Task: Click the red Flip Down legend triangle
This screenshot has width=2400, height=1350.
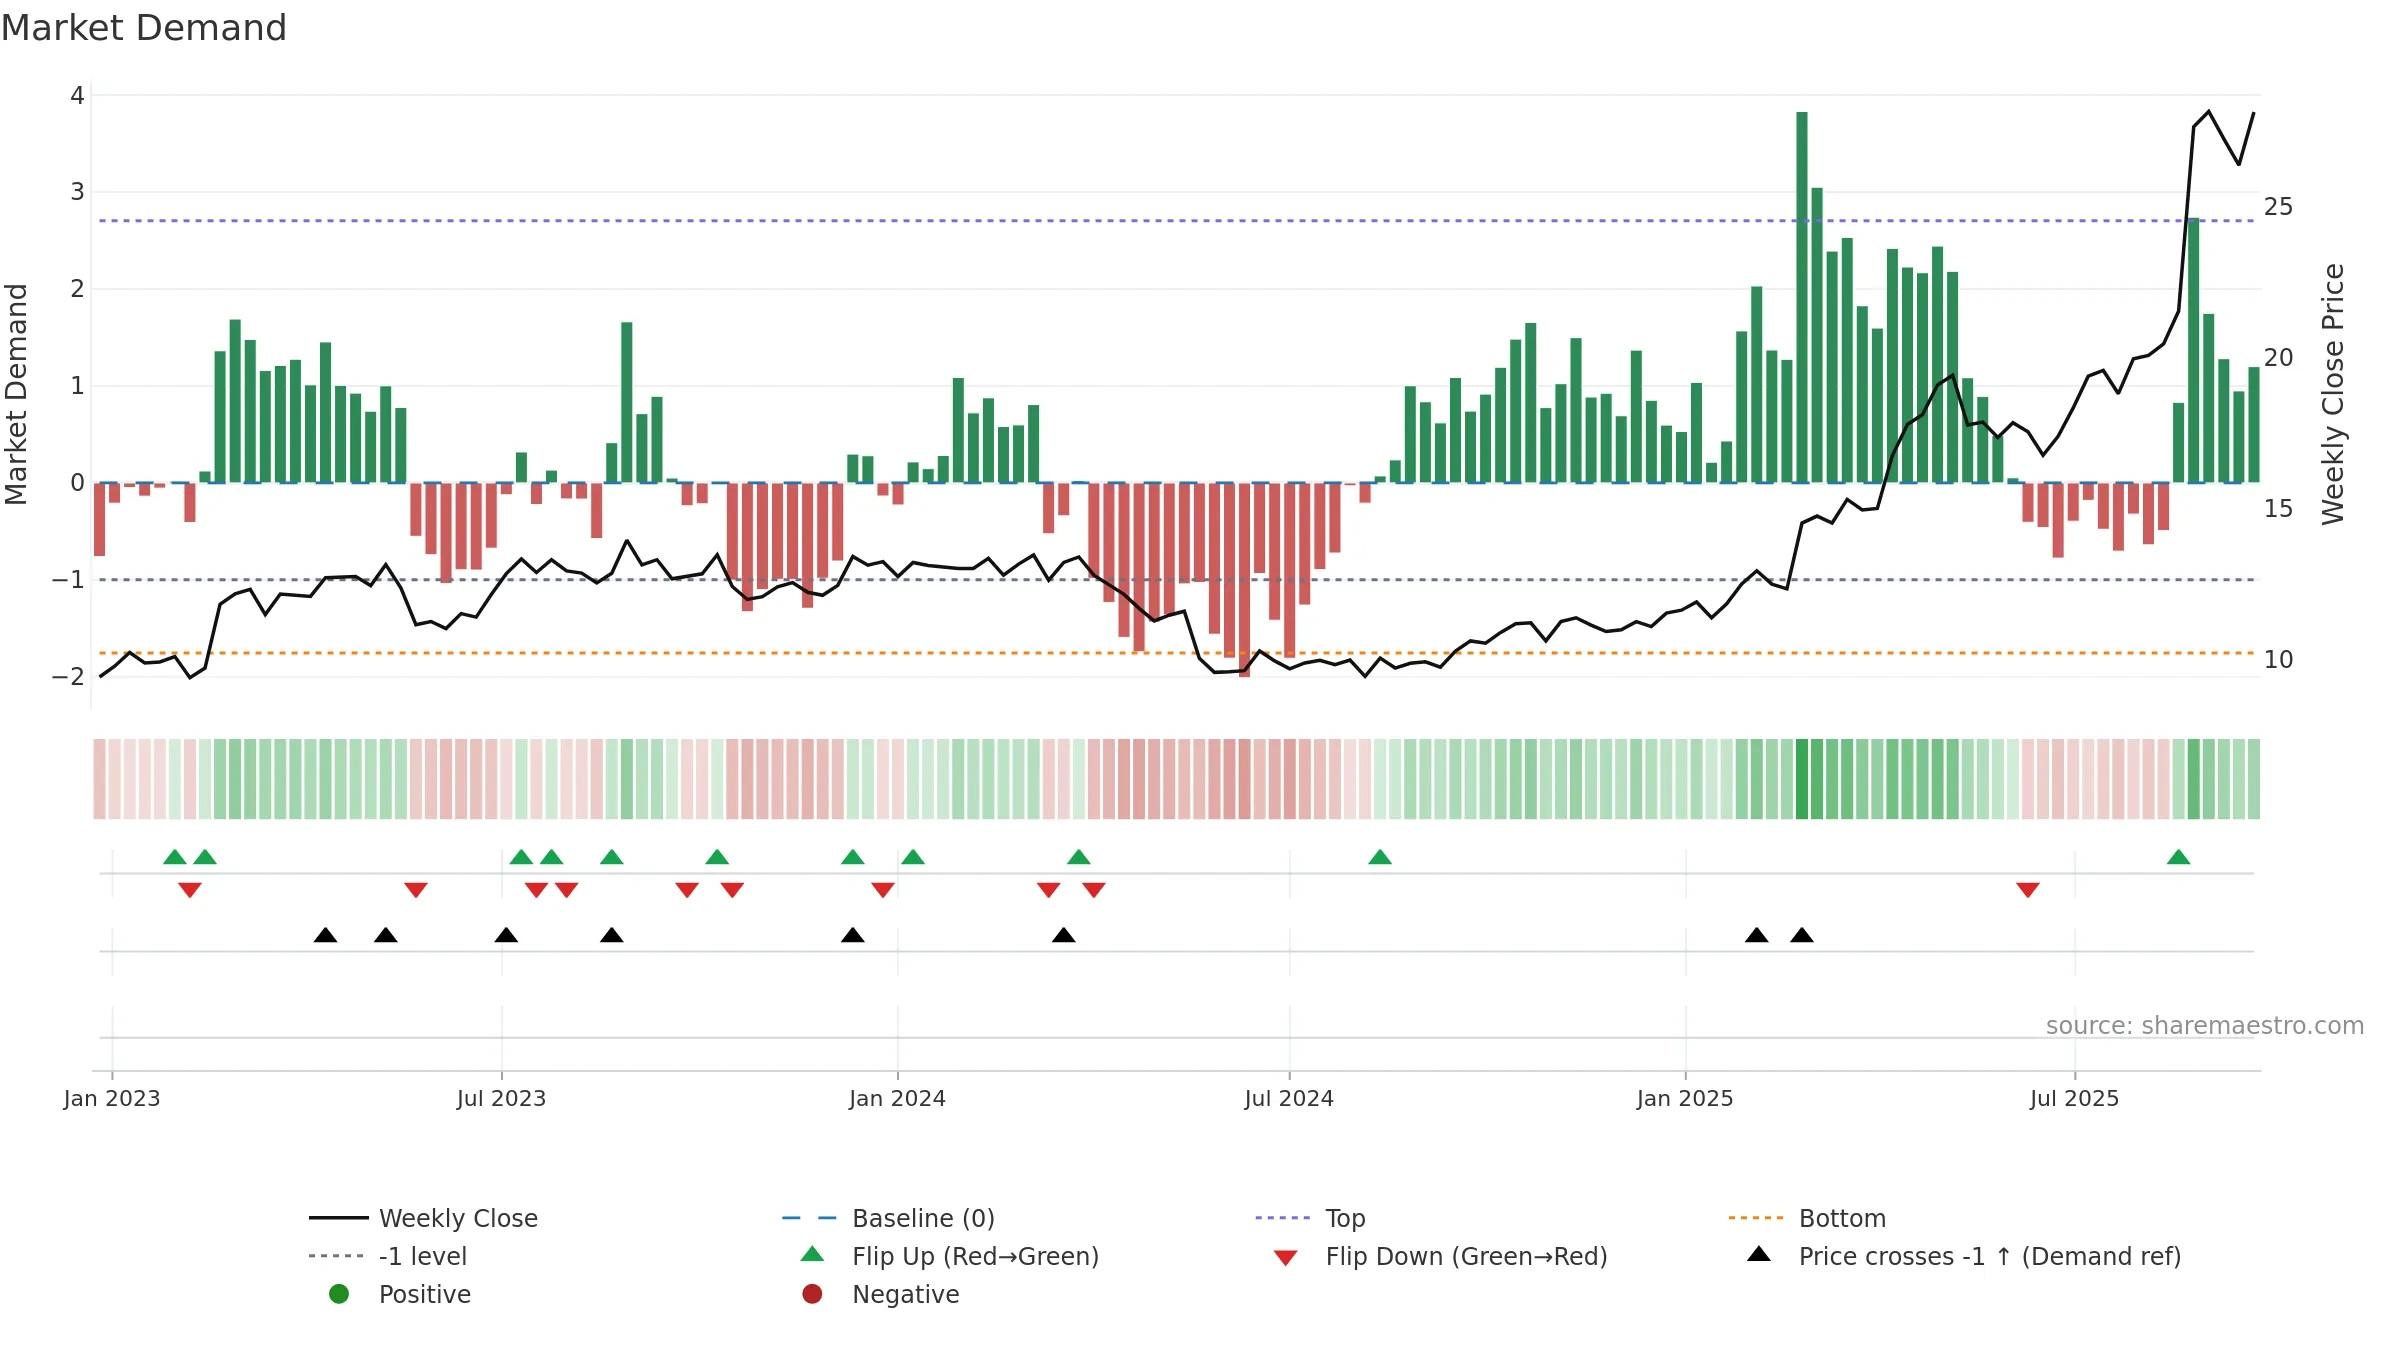Action: 1286,1258
